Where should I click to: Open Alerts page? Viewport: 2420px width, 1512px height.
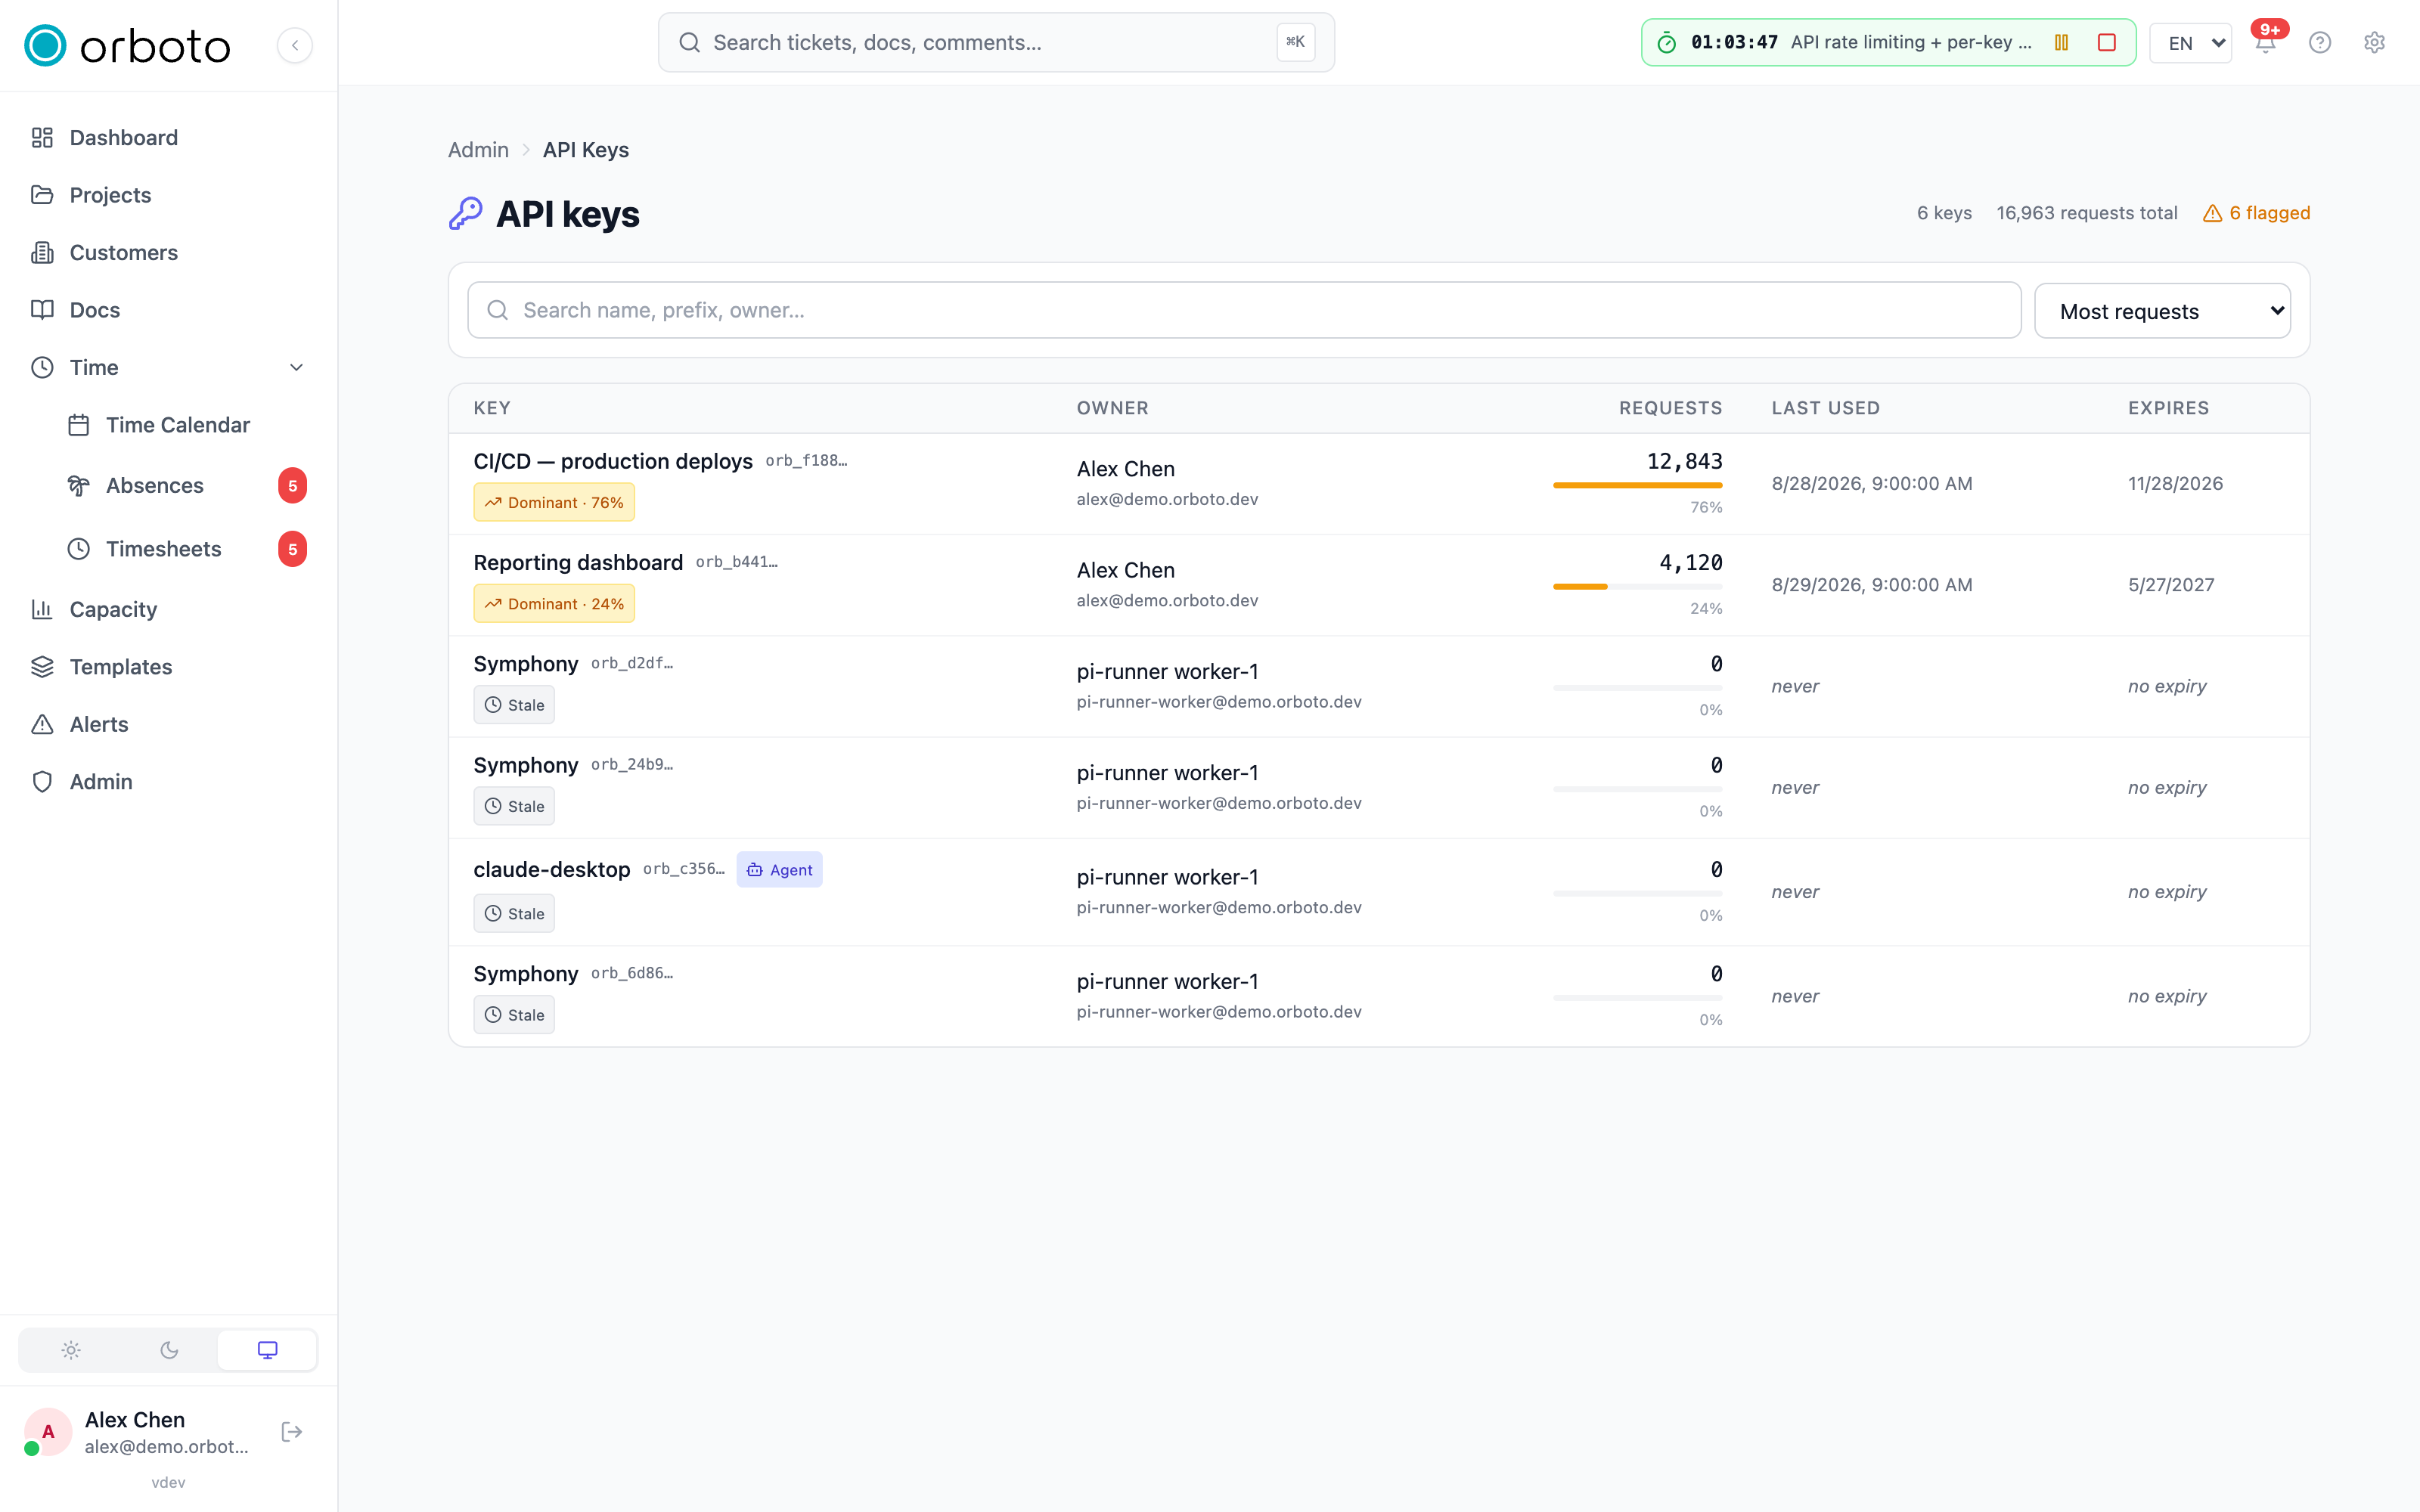tap(99, 724)
